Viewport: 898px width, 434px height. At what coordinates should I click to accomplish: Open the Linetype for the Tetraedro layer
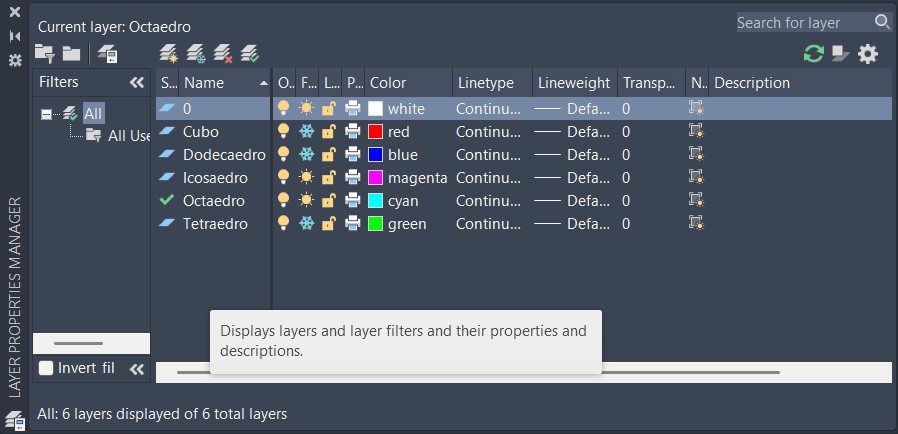point(488,223)
